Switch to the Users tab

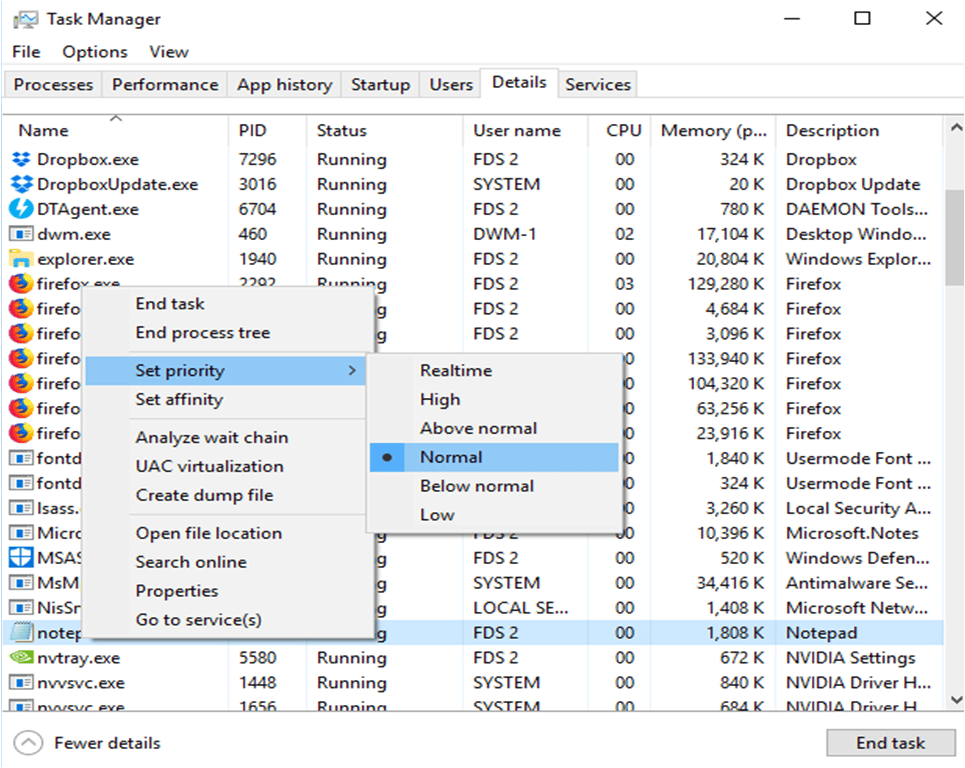[x=451, y=84]
